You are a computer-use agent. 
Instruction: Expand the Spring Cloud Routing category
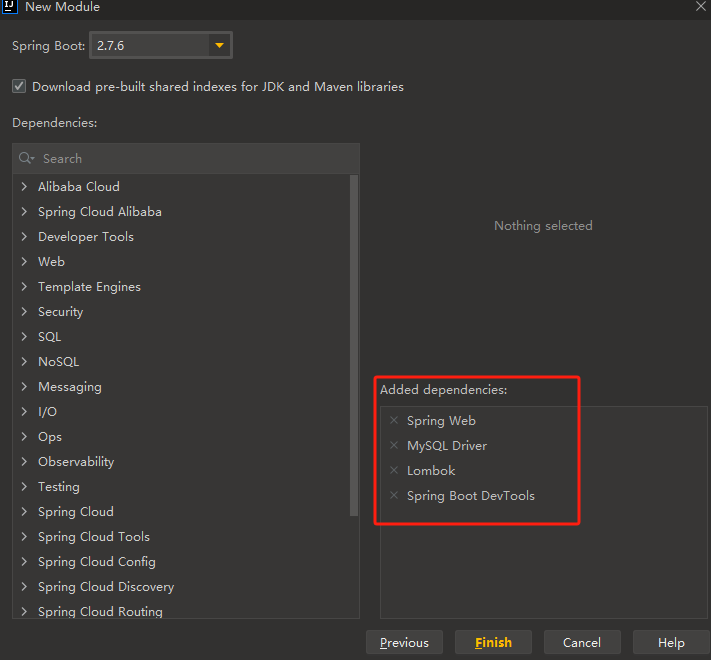click(x=24, y=611)
